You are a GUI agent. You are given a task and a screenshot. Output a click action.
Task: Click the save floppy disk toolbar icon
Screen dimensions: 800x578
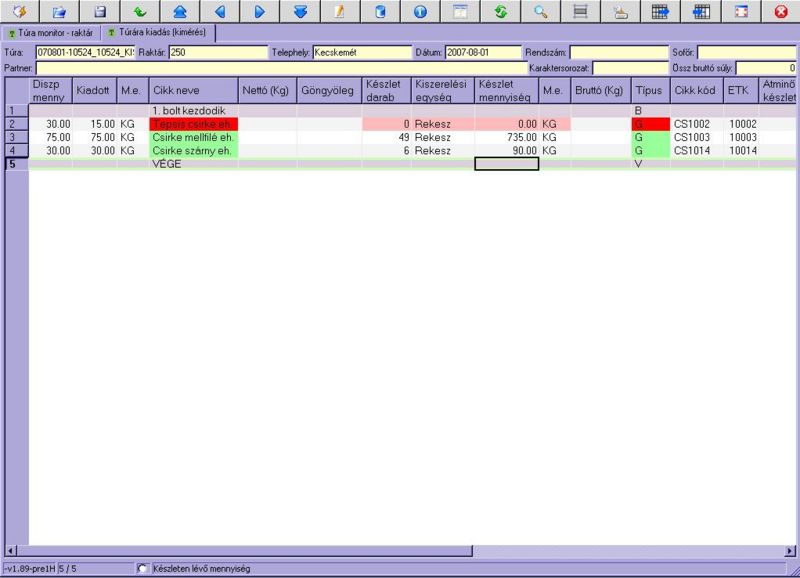99,12
